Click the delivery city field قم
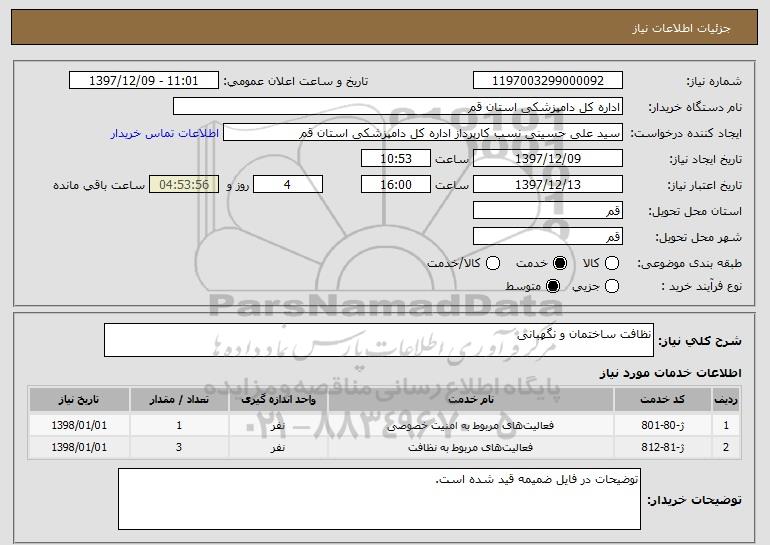This screenshot has width=770, height=545. coord(548,237)
